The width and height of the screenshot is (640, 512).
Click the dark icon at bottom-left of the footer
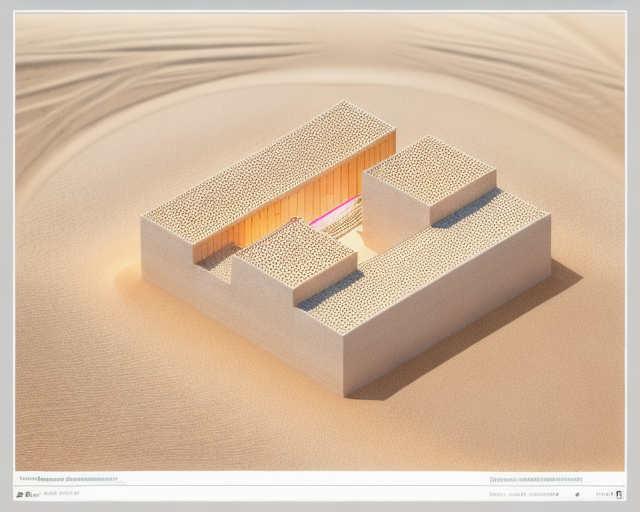click(x=20, y=495)
